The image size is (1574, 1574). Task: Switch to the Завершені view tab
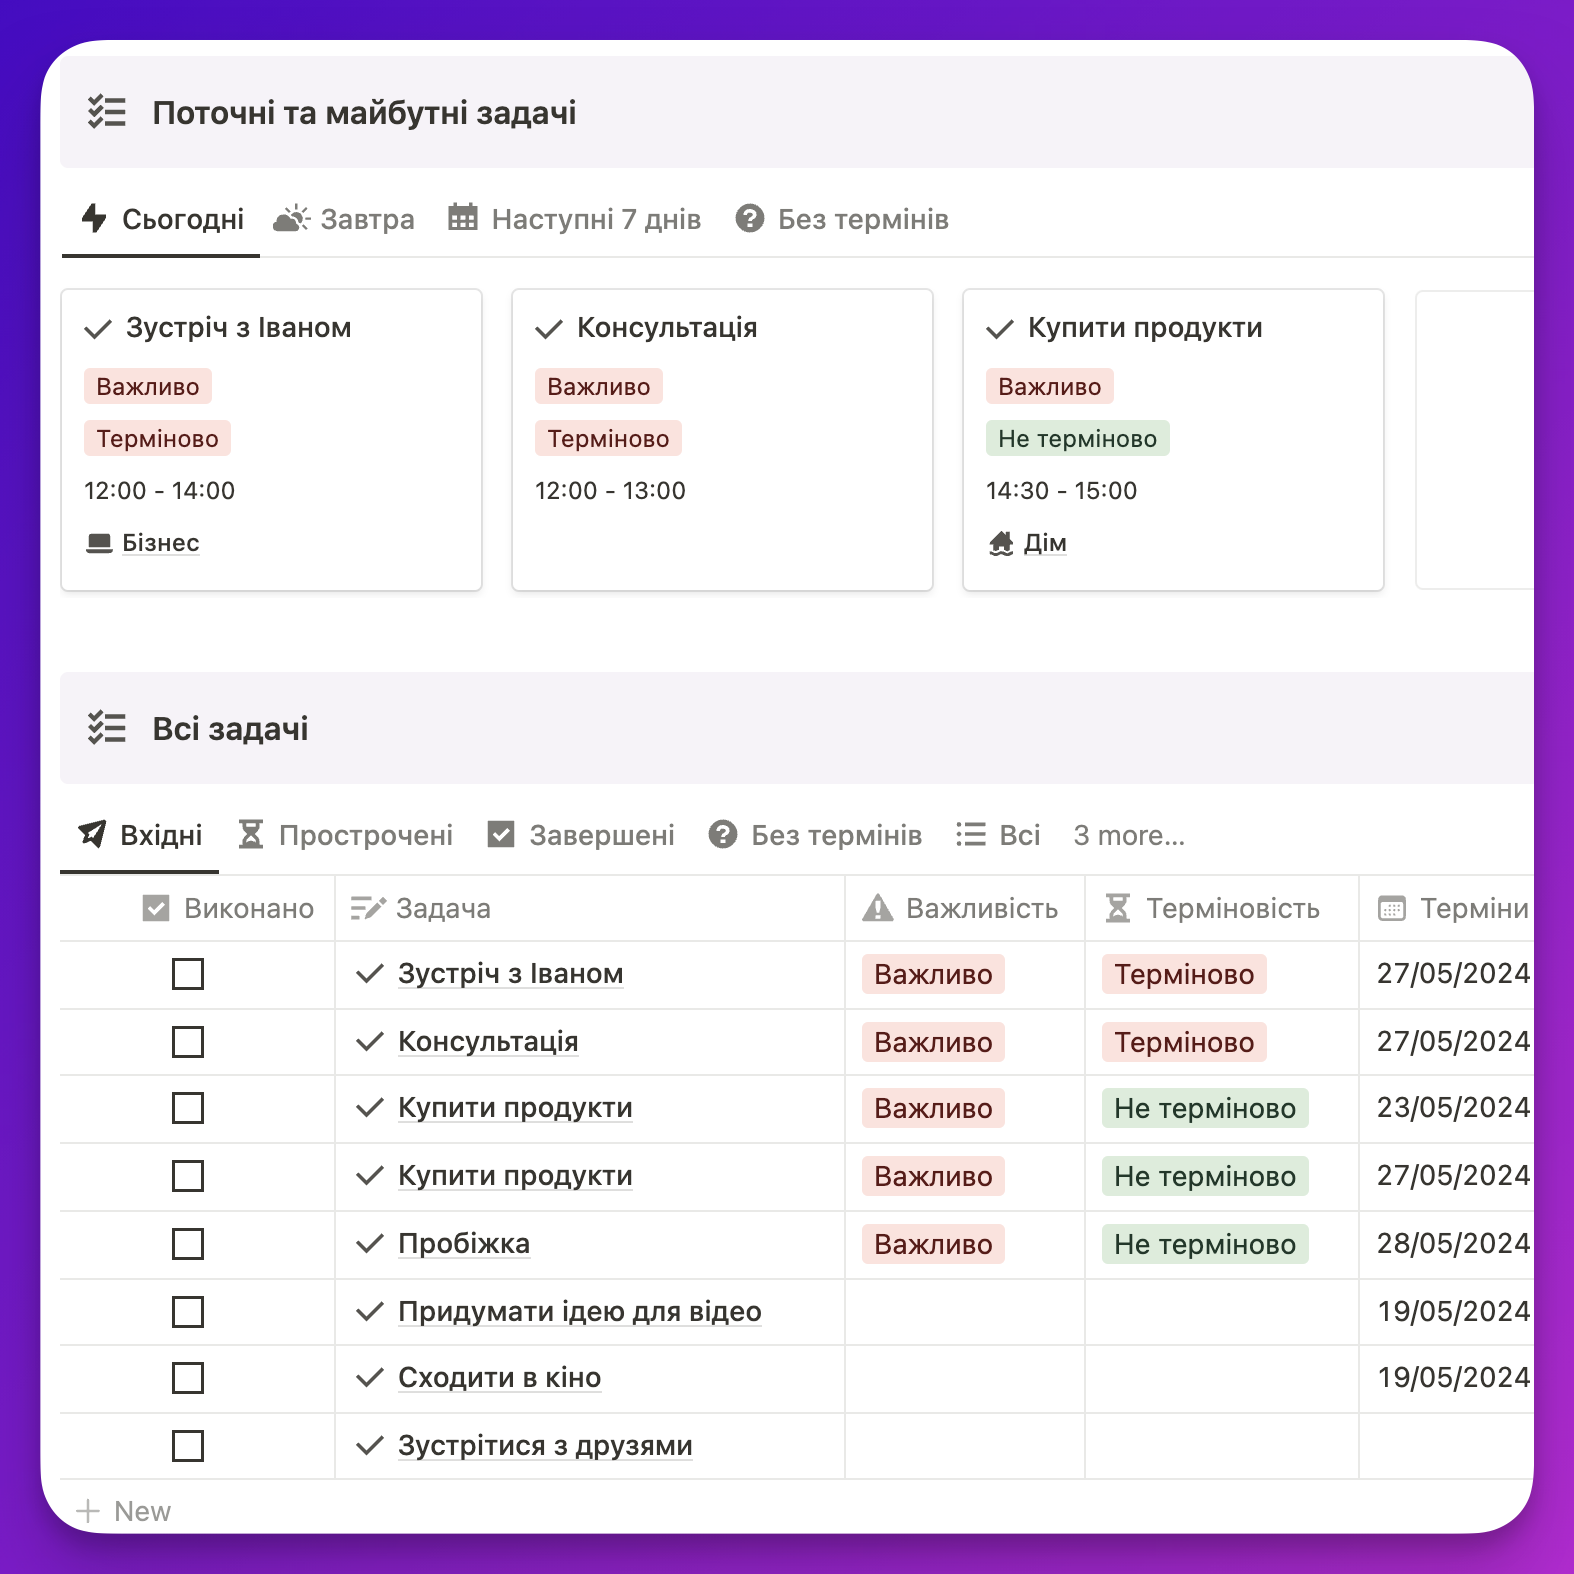tap(581, 835)
